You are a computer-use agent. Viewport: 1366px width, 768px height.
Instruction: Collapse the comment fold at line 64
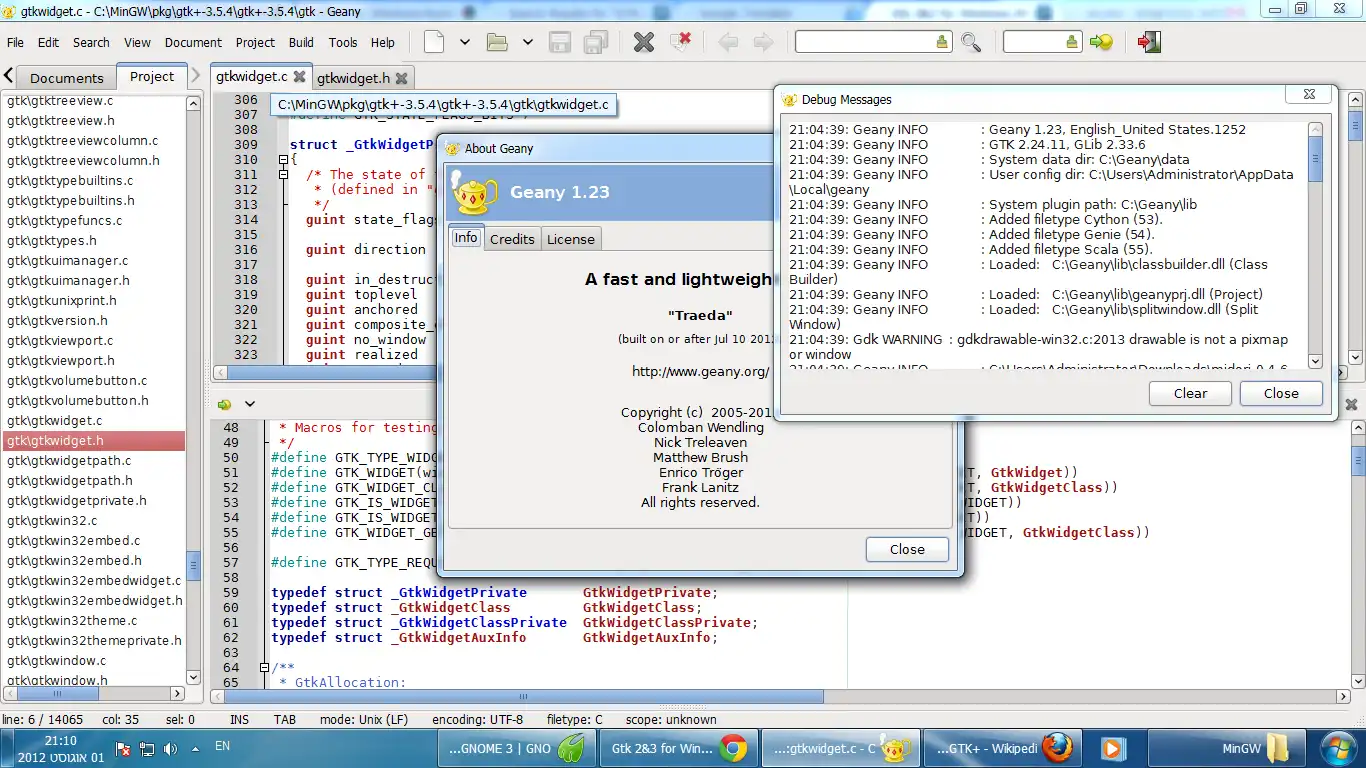[263, 668]
